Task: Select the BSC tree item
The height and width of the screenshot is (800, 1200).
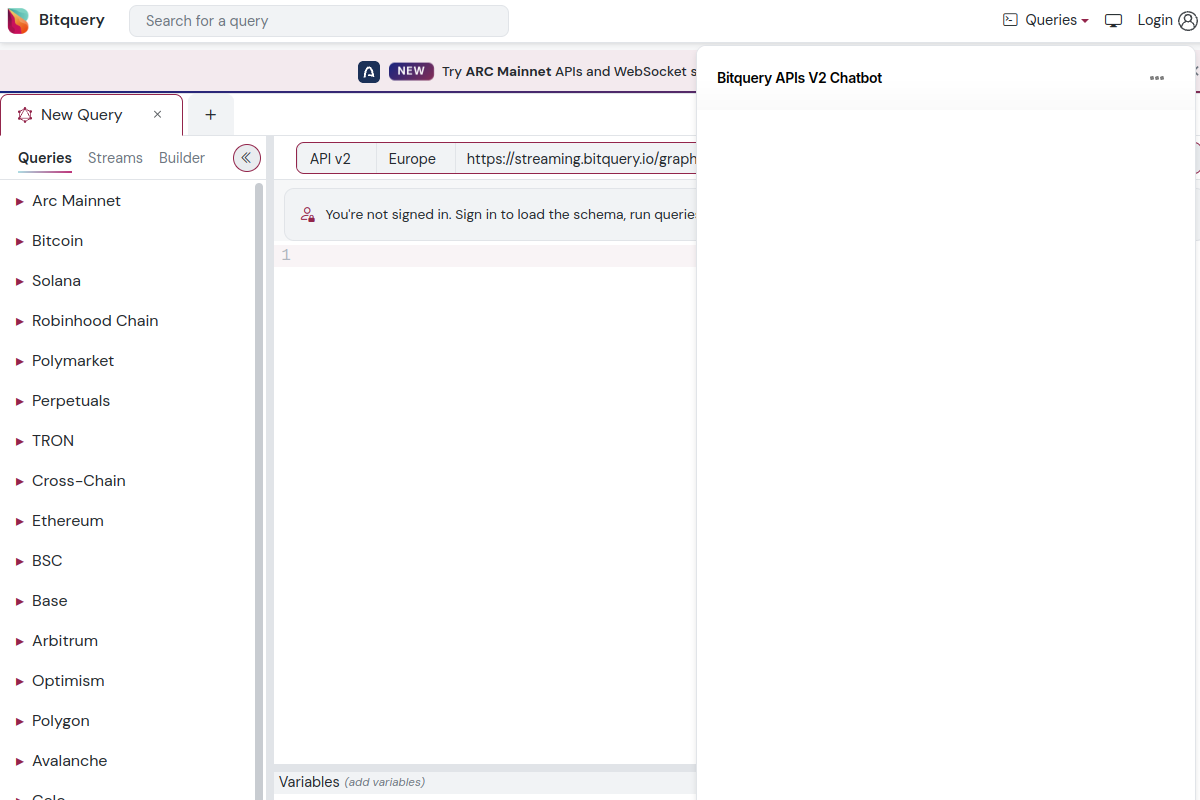Action: tap(47, 561)
